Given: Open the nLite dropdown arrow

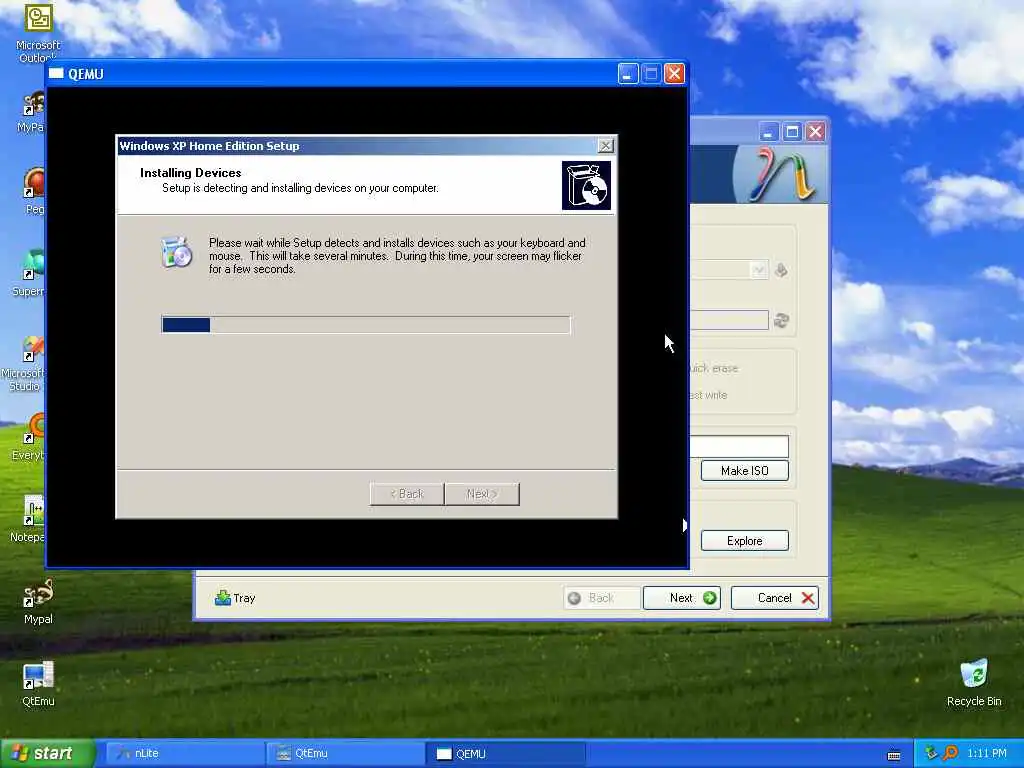Looking at the screenshot, I should 758,270.
